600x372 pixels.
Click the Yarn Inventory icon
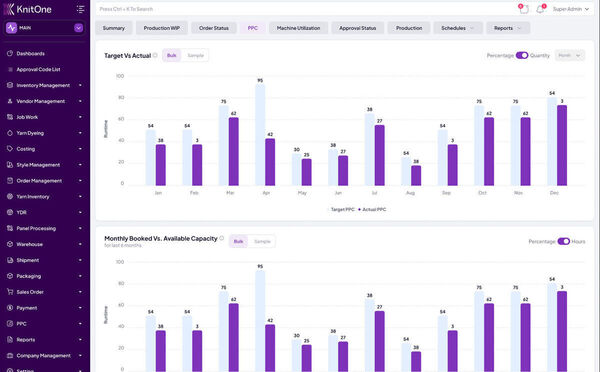pyautogui.click(x=10, y=196)
